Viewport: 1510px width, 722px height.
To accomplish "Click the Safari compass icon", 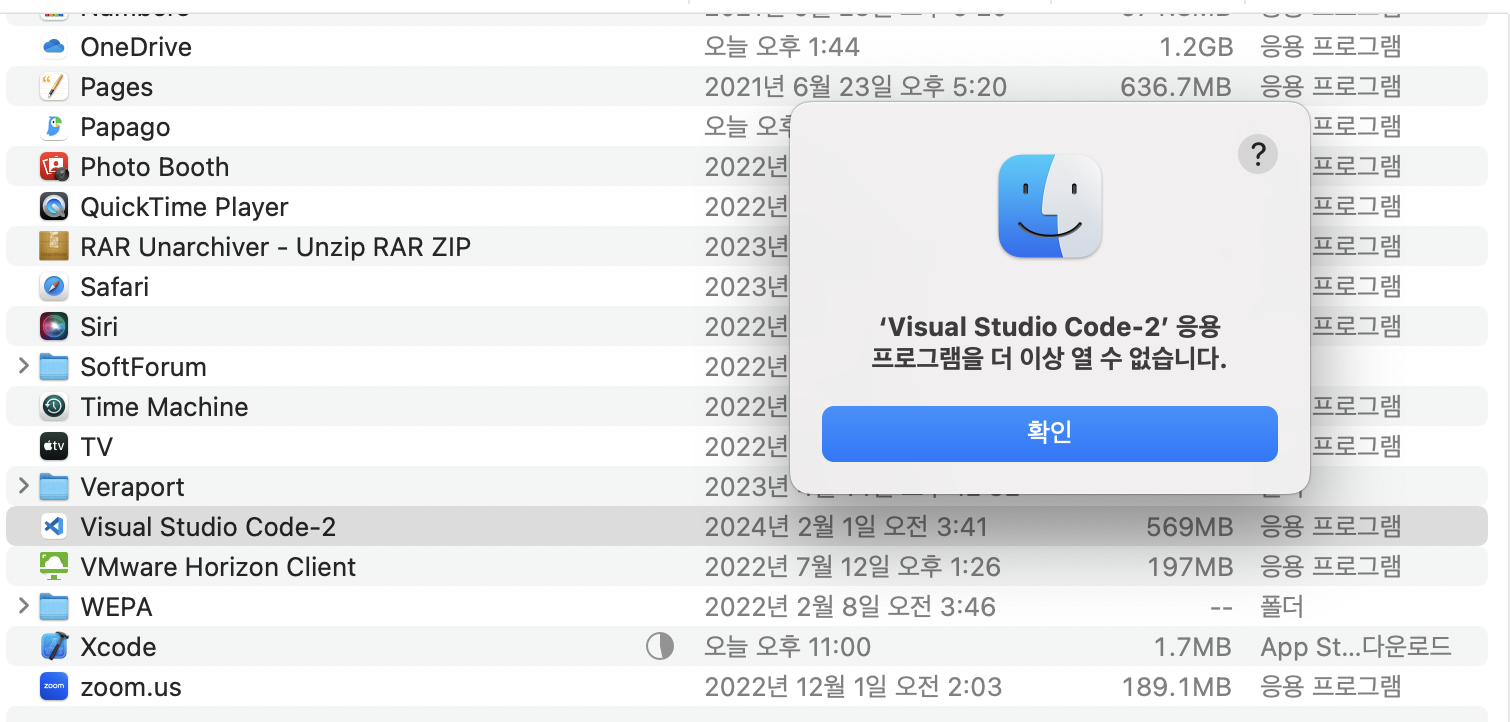I will (54, 287).
